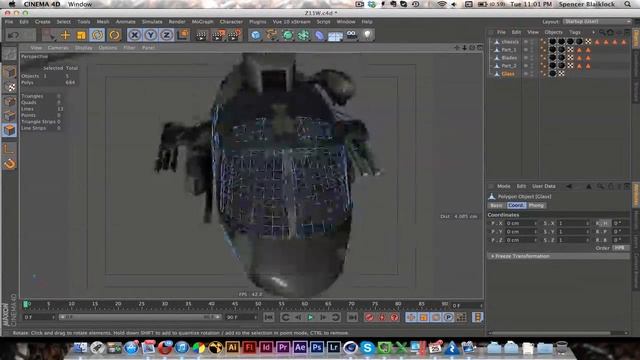Click the timeline preview range slider
The height and width of the screenshot is (360, 640).
(x=140, y=317)
